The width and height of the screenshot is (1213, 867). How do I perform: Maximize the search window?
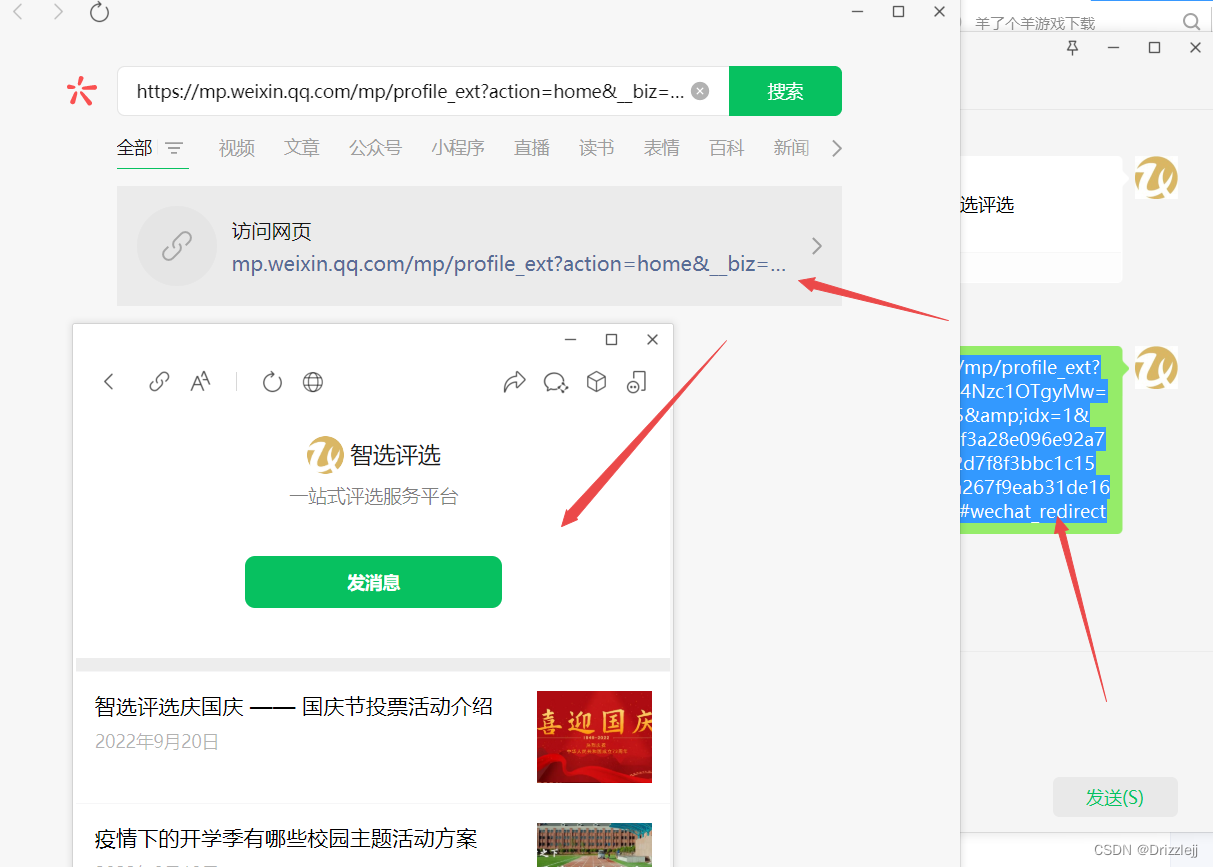coord(898,12)
